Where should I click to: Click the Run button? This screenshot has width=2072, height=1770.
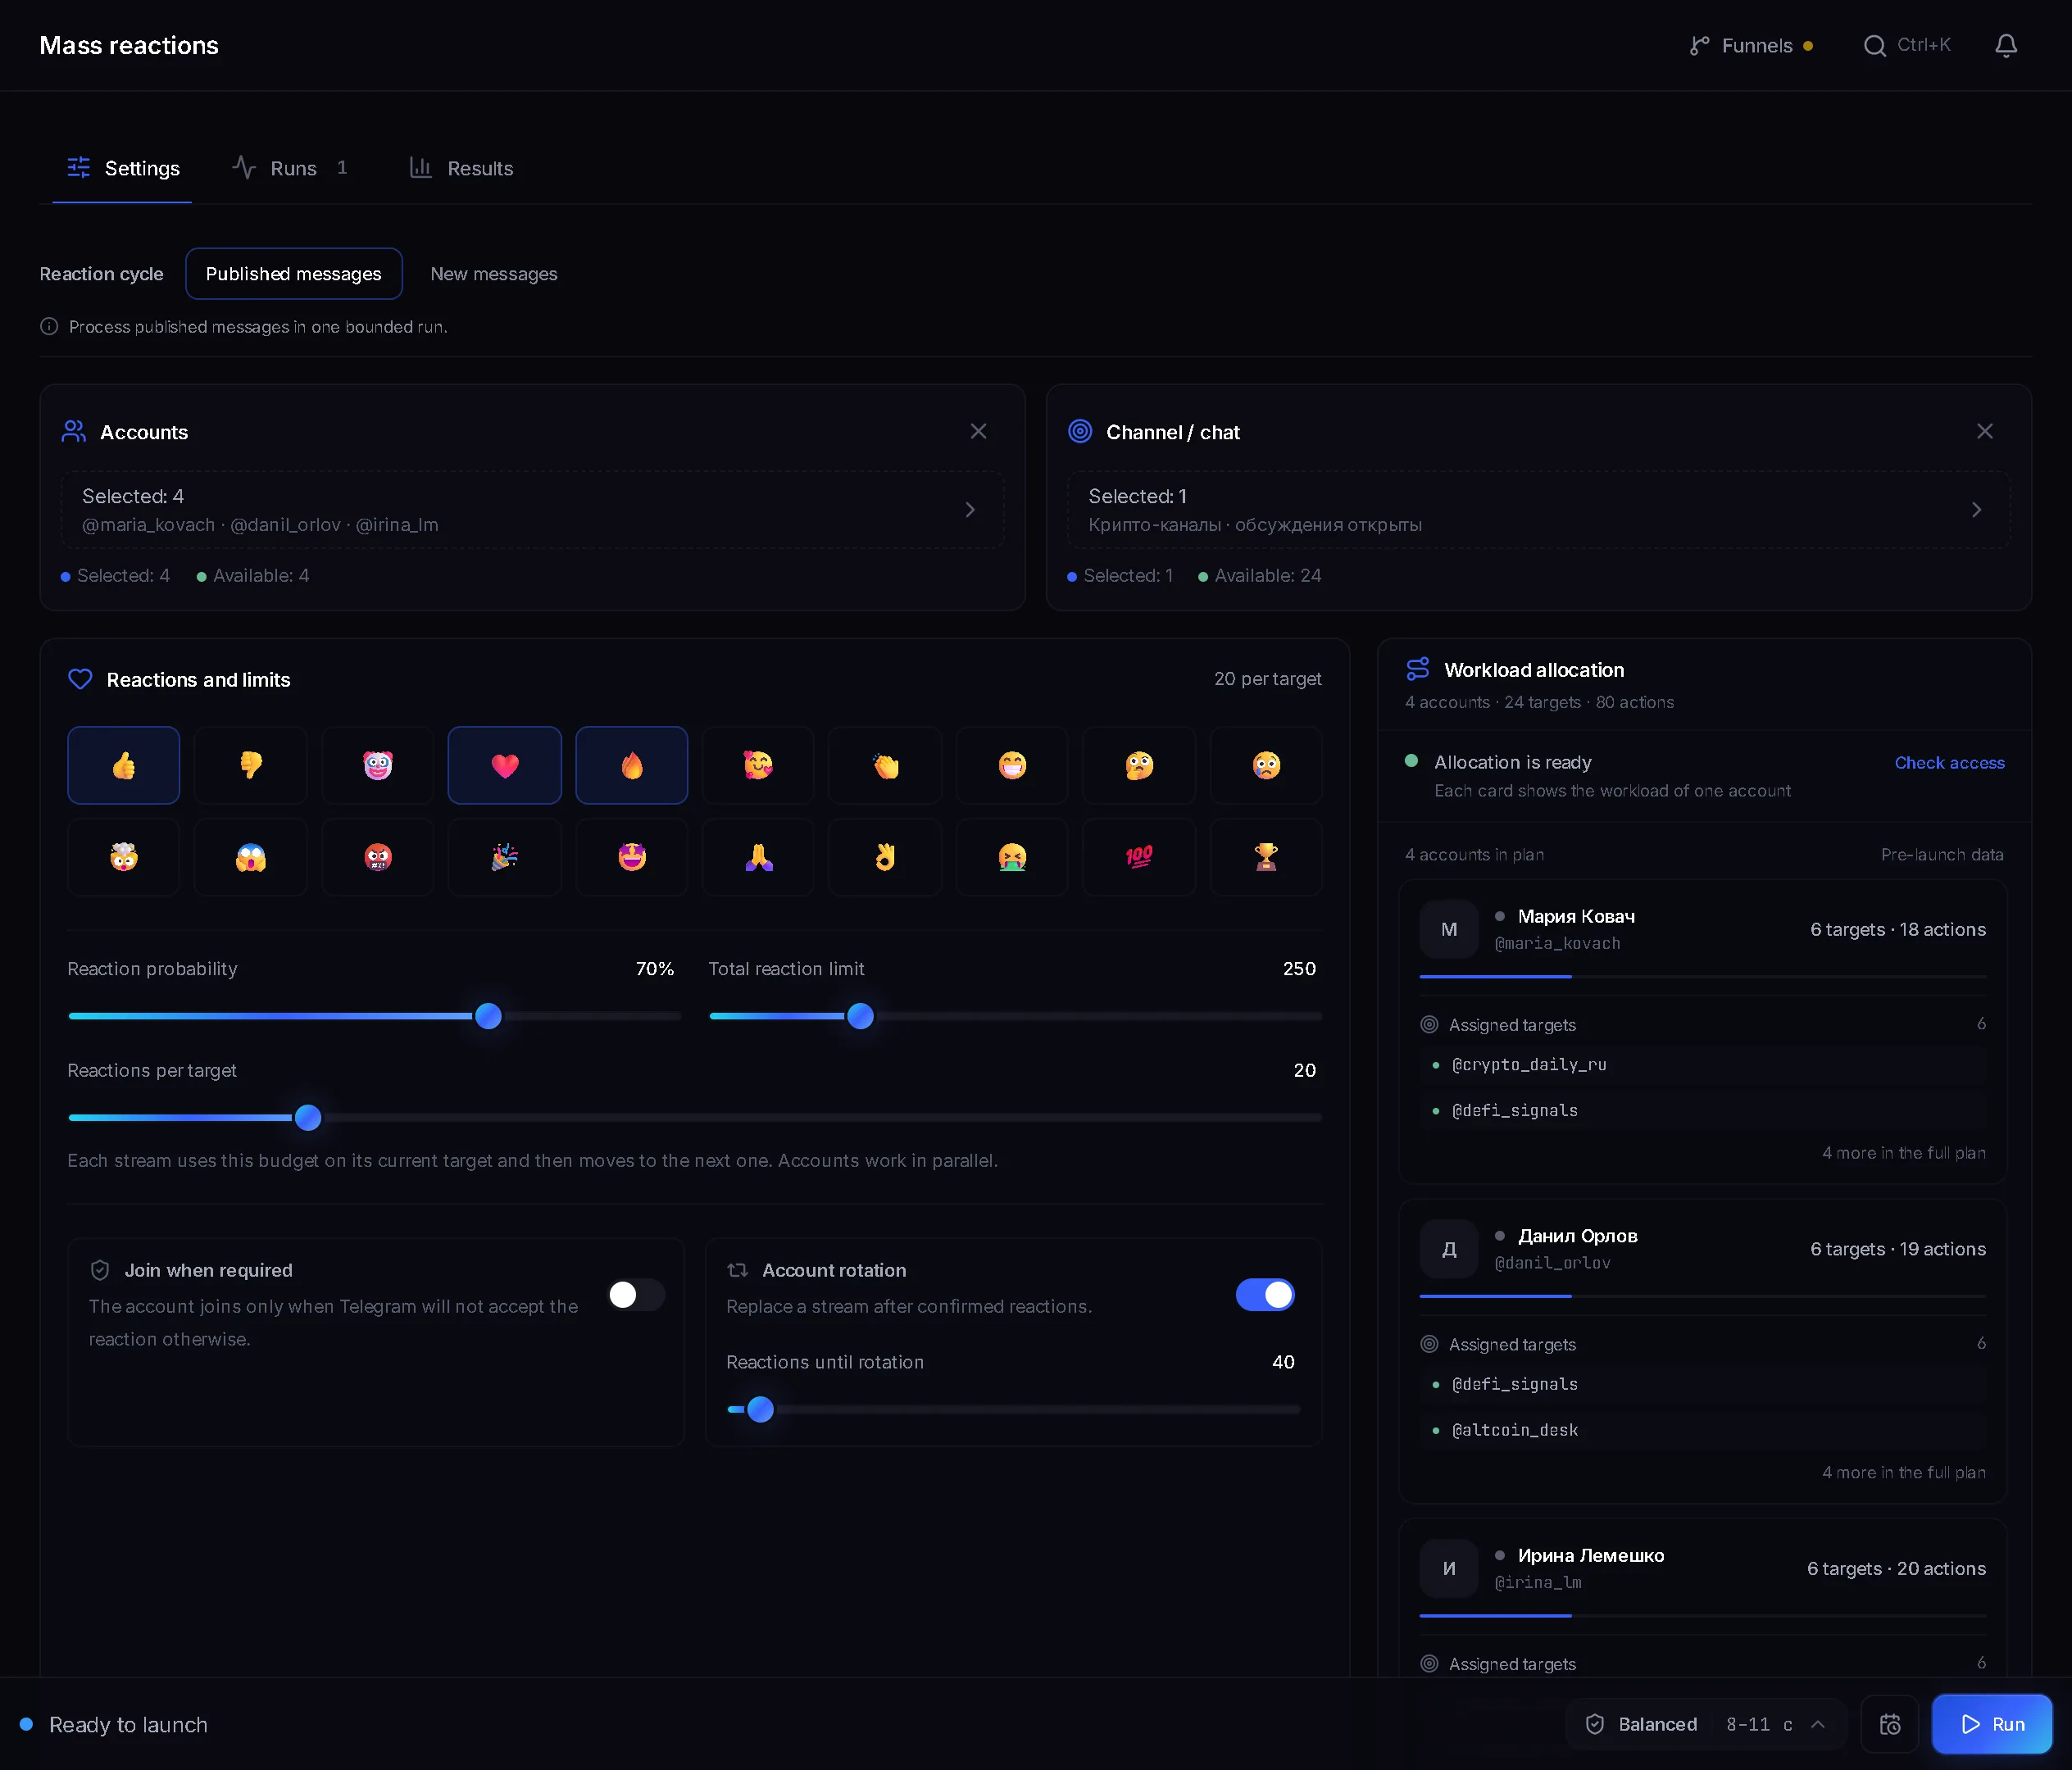pyautogui.click(x=1992, y=1724)
